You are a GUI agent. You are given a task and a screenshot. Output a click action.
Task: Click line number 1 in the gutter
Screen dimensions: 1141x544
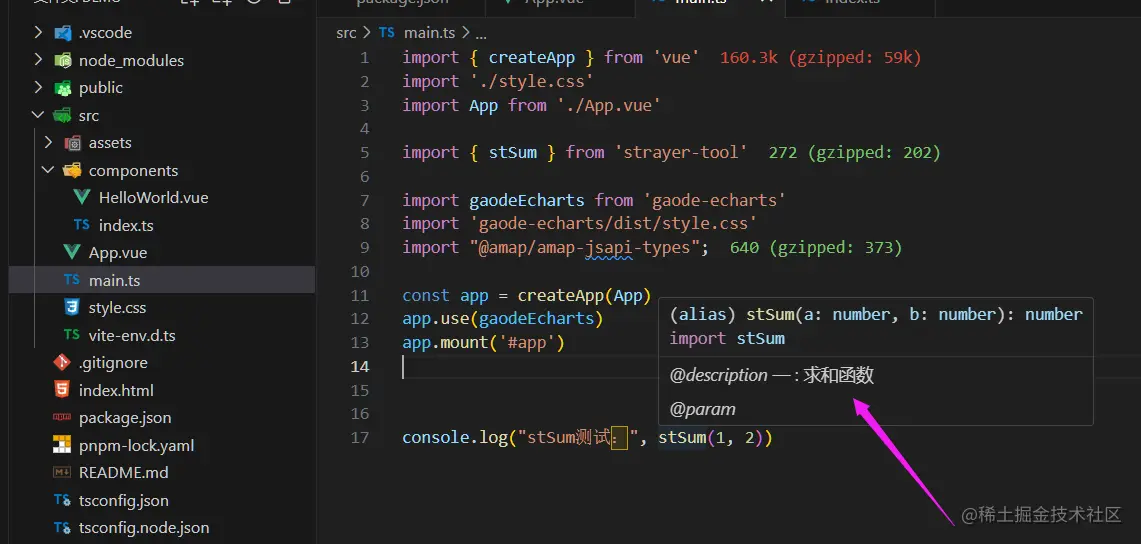(x=365, y=57)
